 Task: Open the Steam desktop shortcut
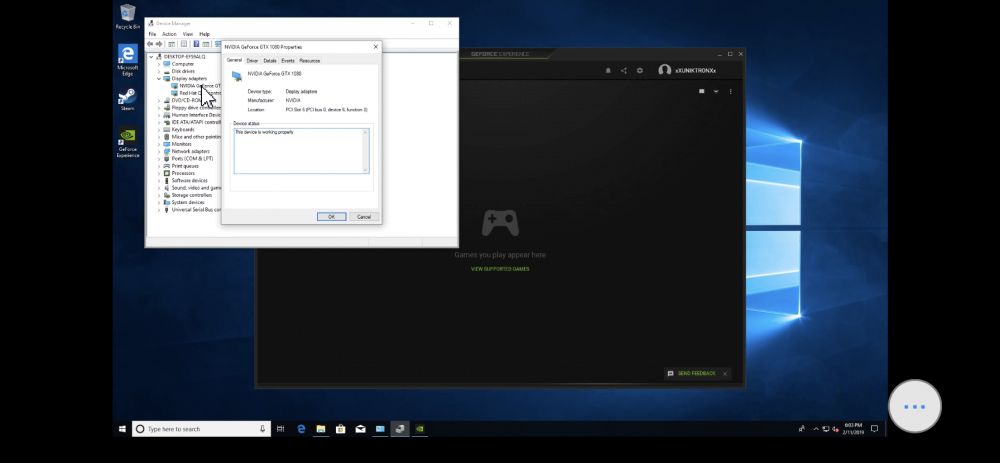[x=128, y=100]
